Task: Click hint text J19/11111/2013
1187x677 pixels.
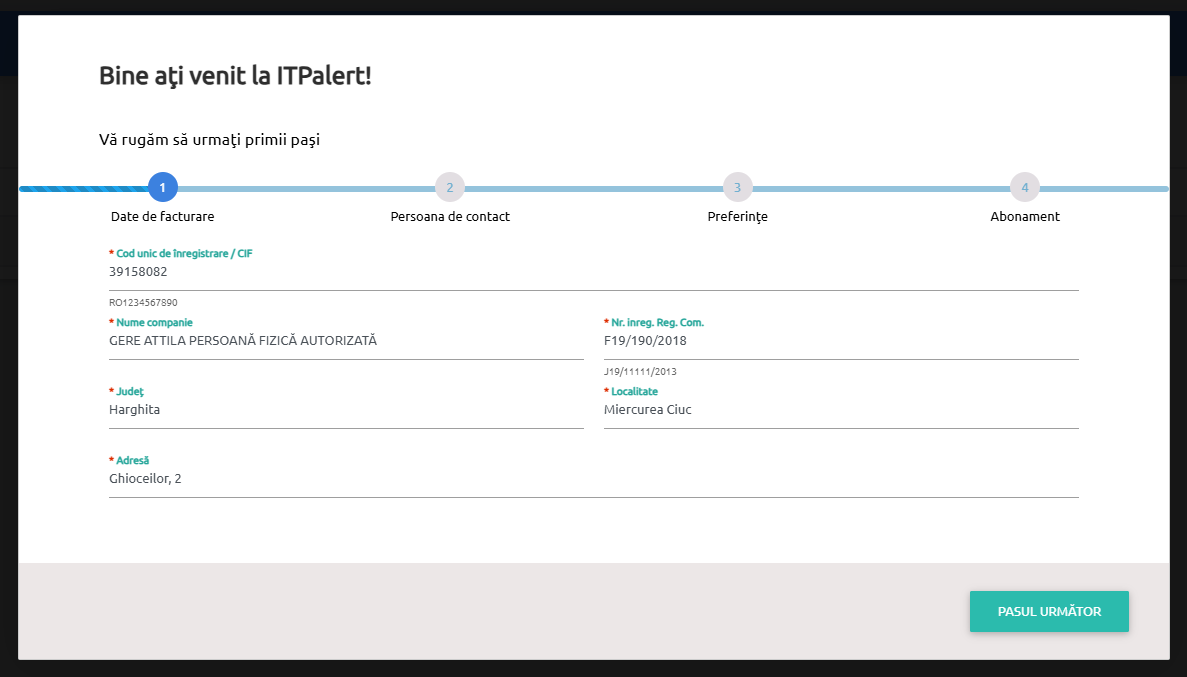Action: [640, 371]
